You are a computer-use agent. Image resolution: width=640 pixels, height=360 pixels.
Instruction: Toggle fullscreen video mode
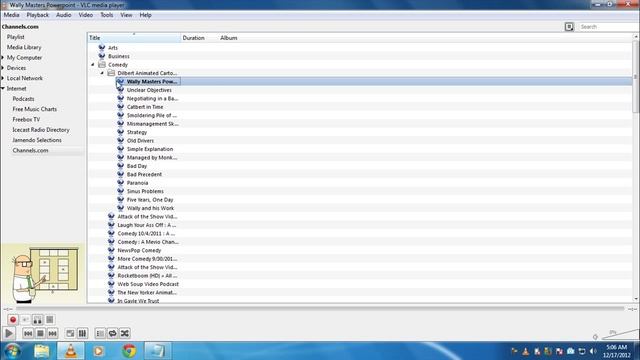(70, 333)
